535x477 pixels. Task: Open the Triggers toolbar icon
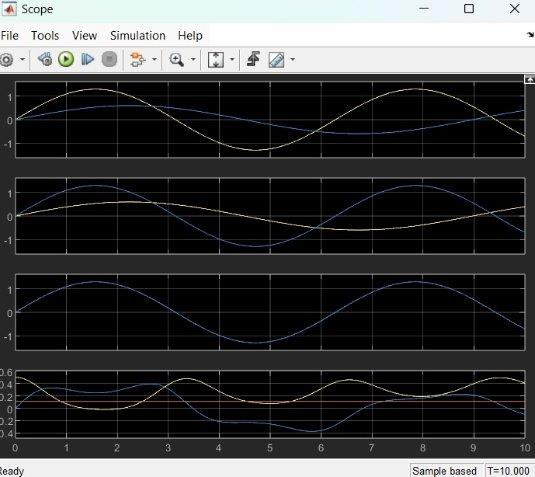click(x=254, y=59)
